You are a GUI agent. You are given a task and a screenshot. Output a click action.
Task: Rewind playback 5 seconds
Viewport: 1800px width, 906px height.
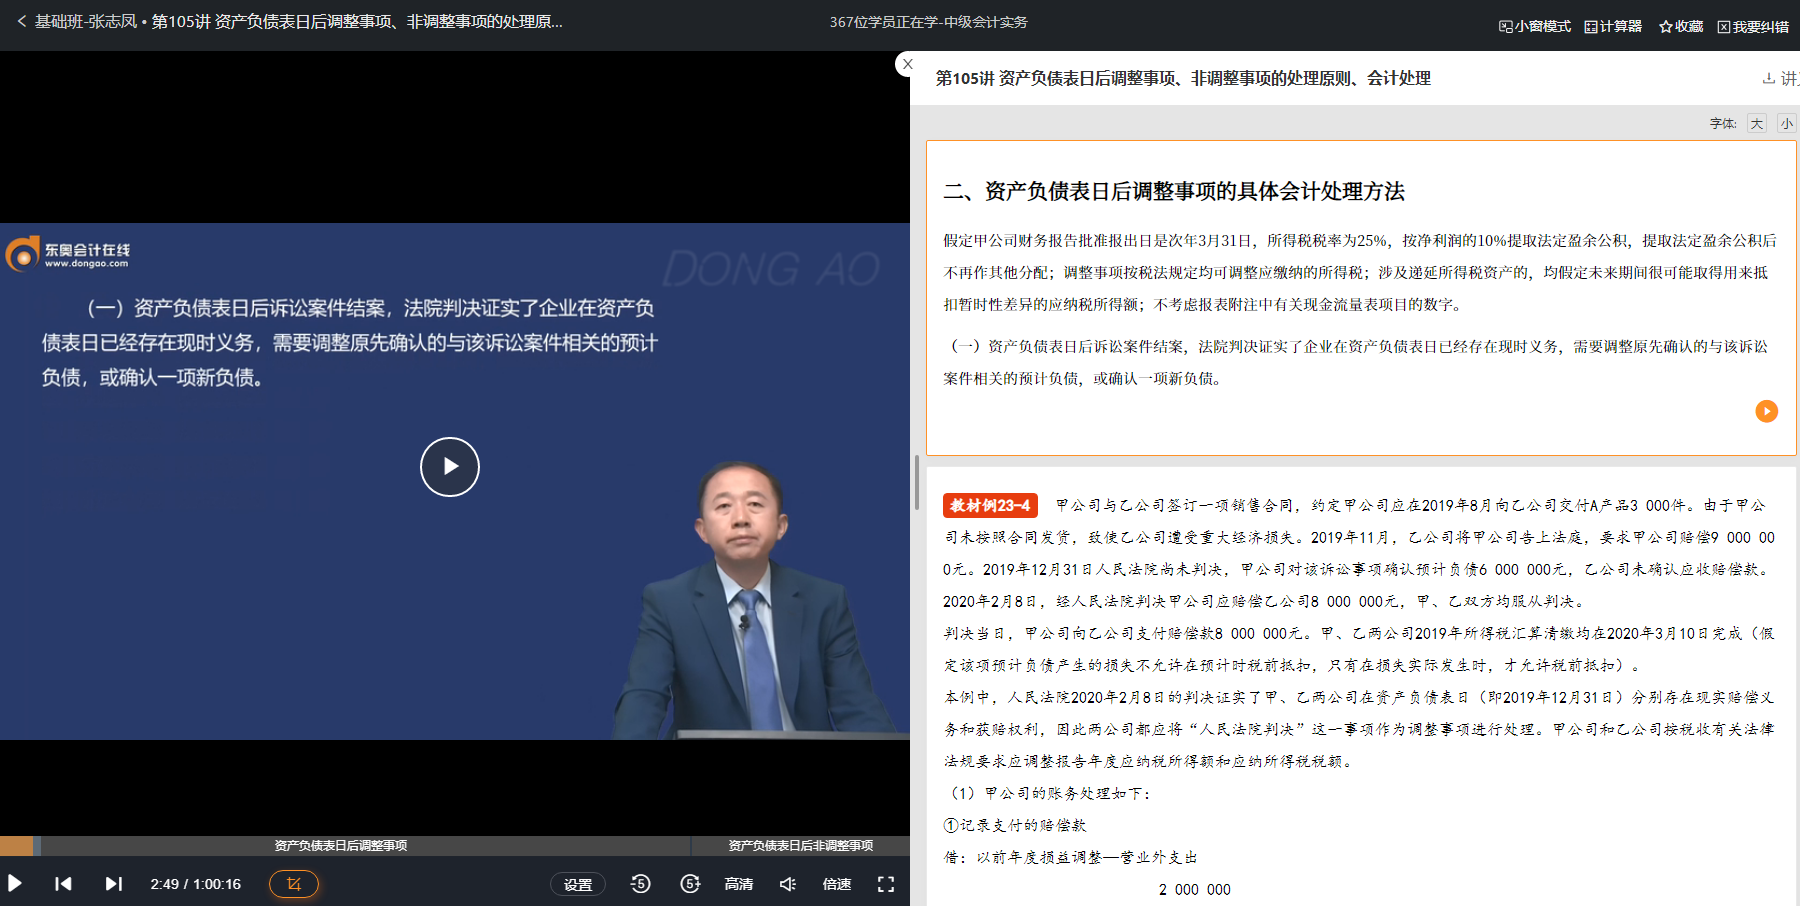[x=640, y=884]
